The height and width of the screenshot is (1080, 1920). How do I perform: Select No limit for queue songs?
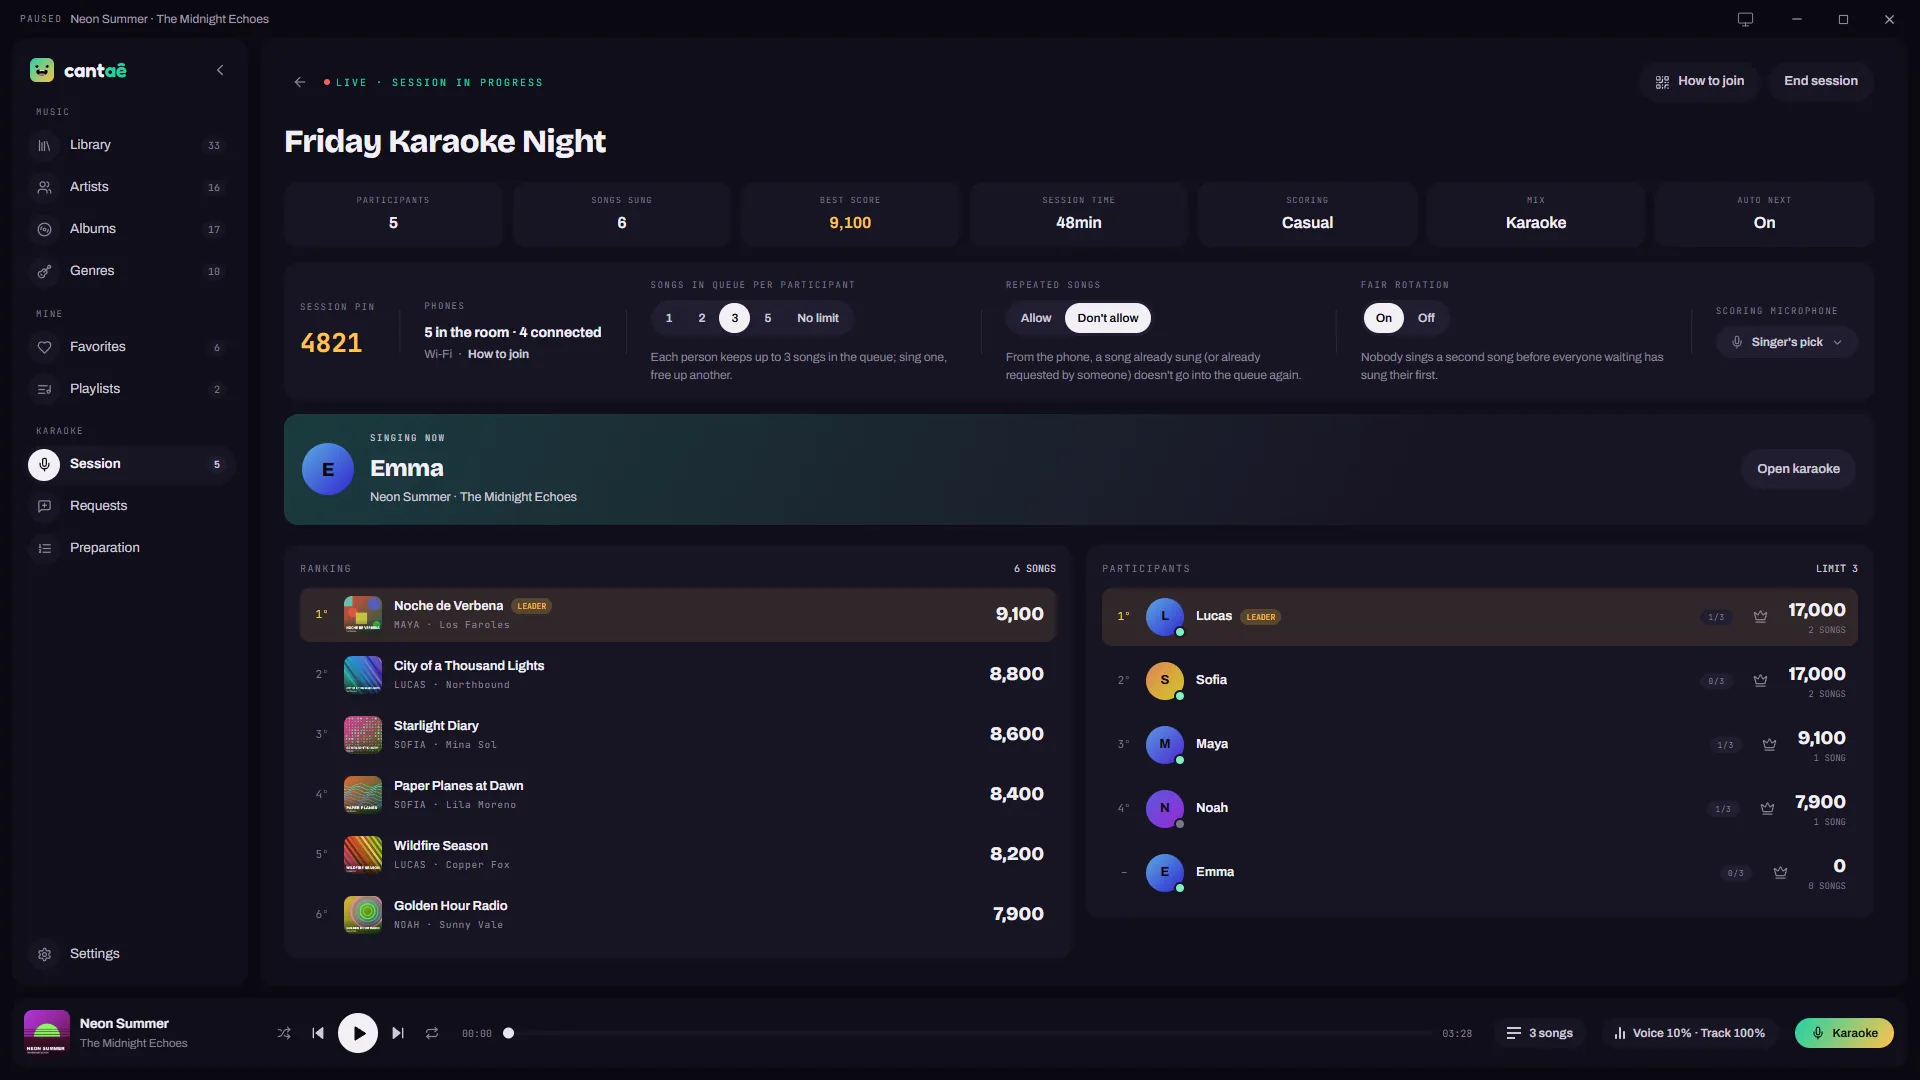tap(818, 318)
